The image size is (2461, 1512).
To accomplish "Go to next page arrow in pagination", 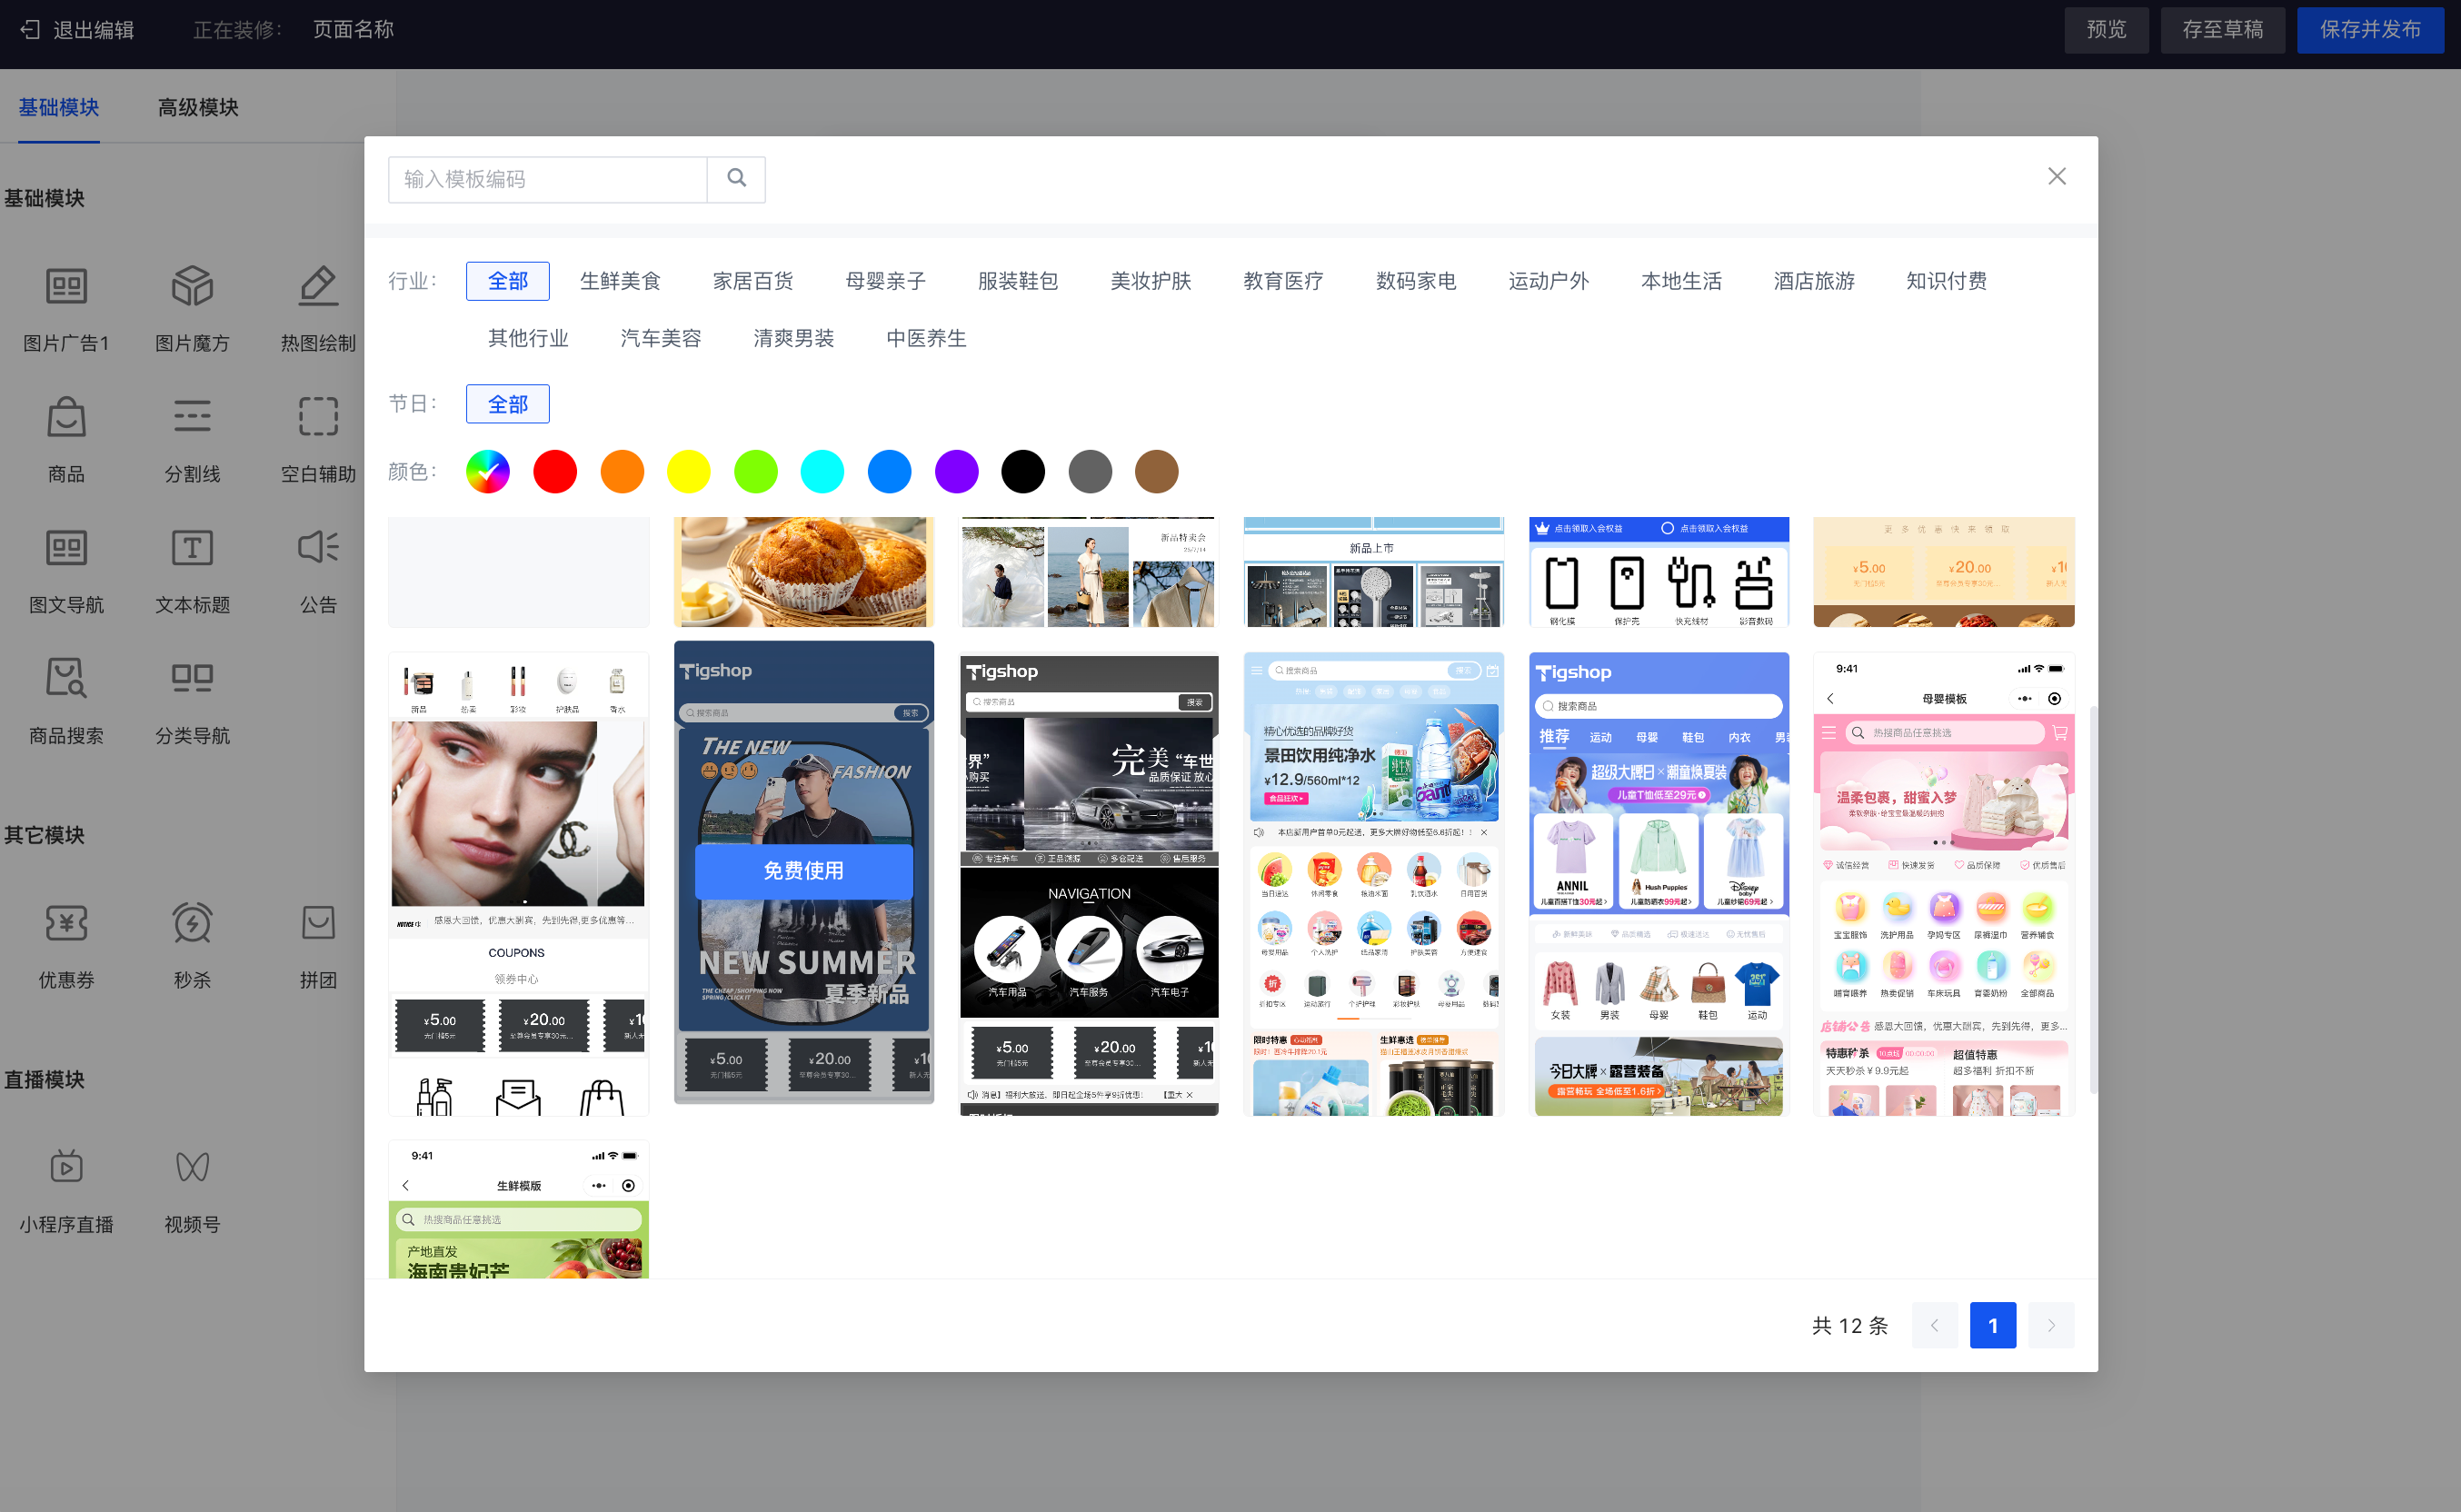I will 2051,1326.
